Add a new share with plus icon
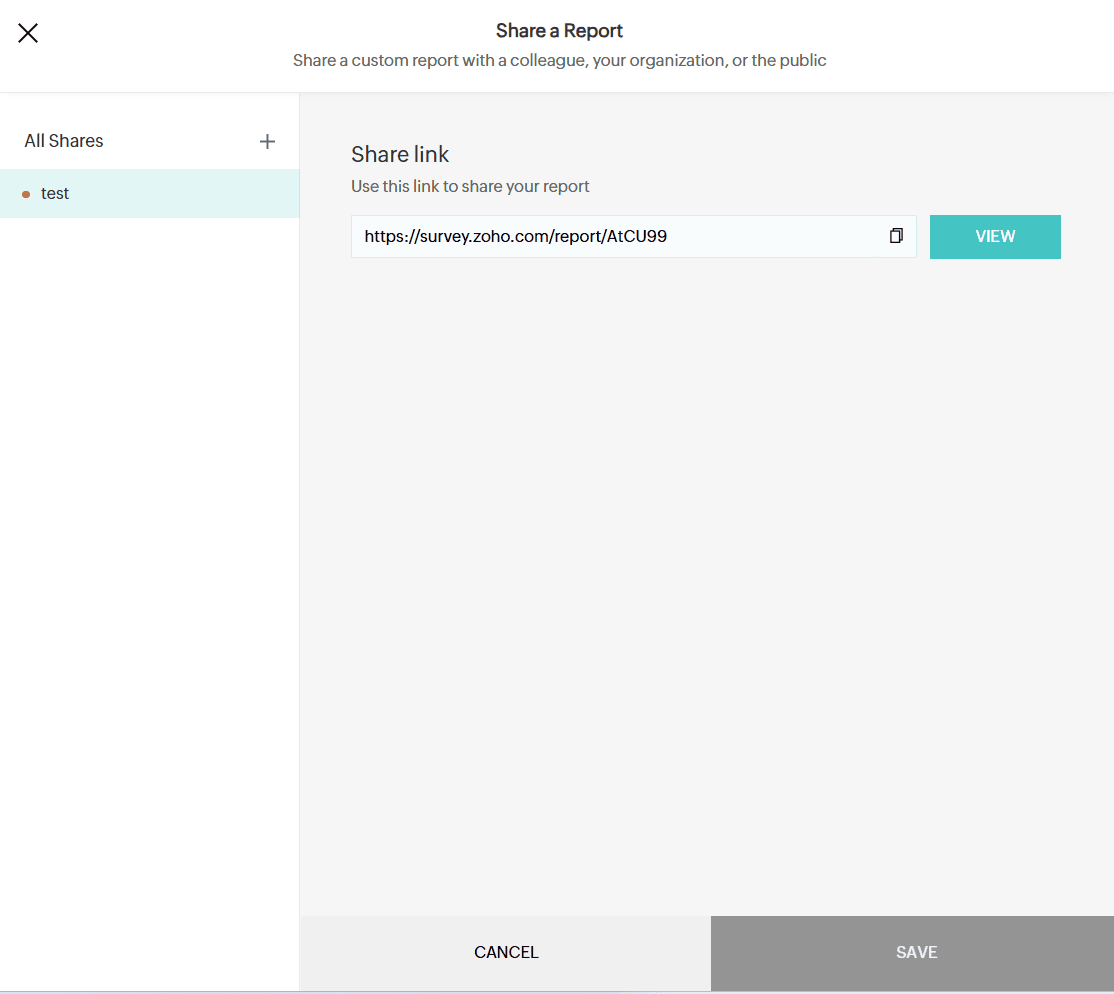 (267, 141)
